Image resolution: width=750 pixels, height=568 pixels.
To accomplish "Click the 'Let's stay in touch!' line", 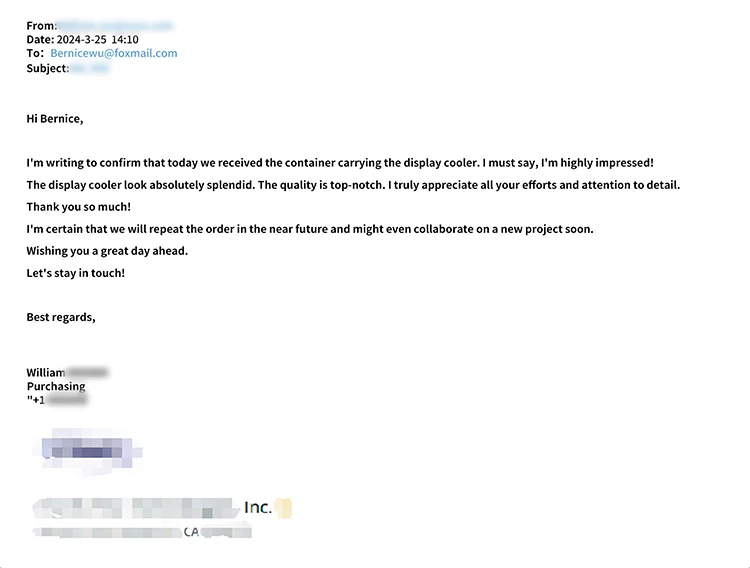I will pos(76,273).
